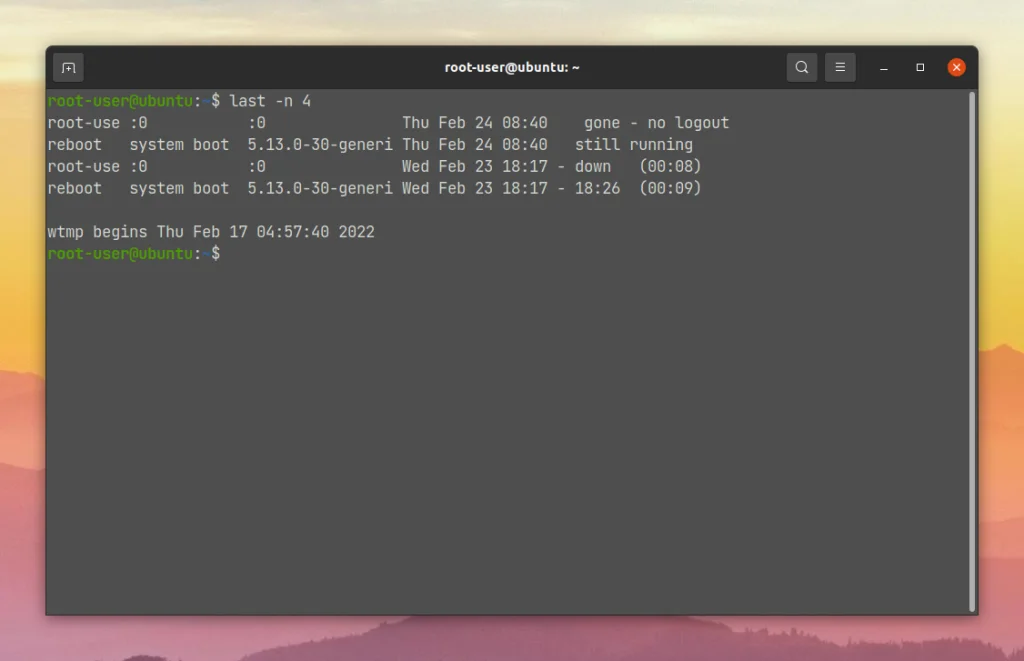Click the date "Thu Feb 17 04:57:40 2022"
The image size is (1024, 661).
pyautogui.click(x=266, y=232)
